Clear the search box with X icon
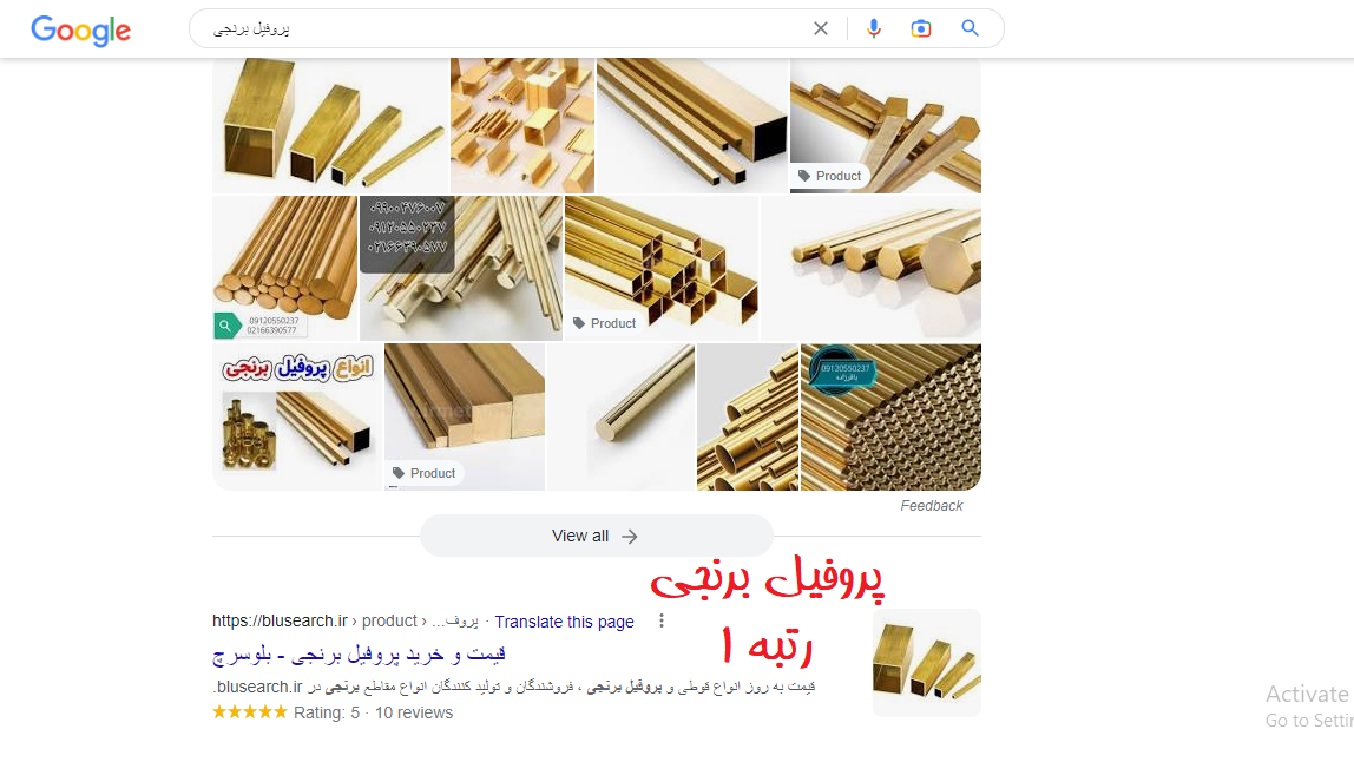 point(821,28)
